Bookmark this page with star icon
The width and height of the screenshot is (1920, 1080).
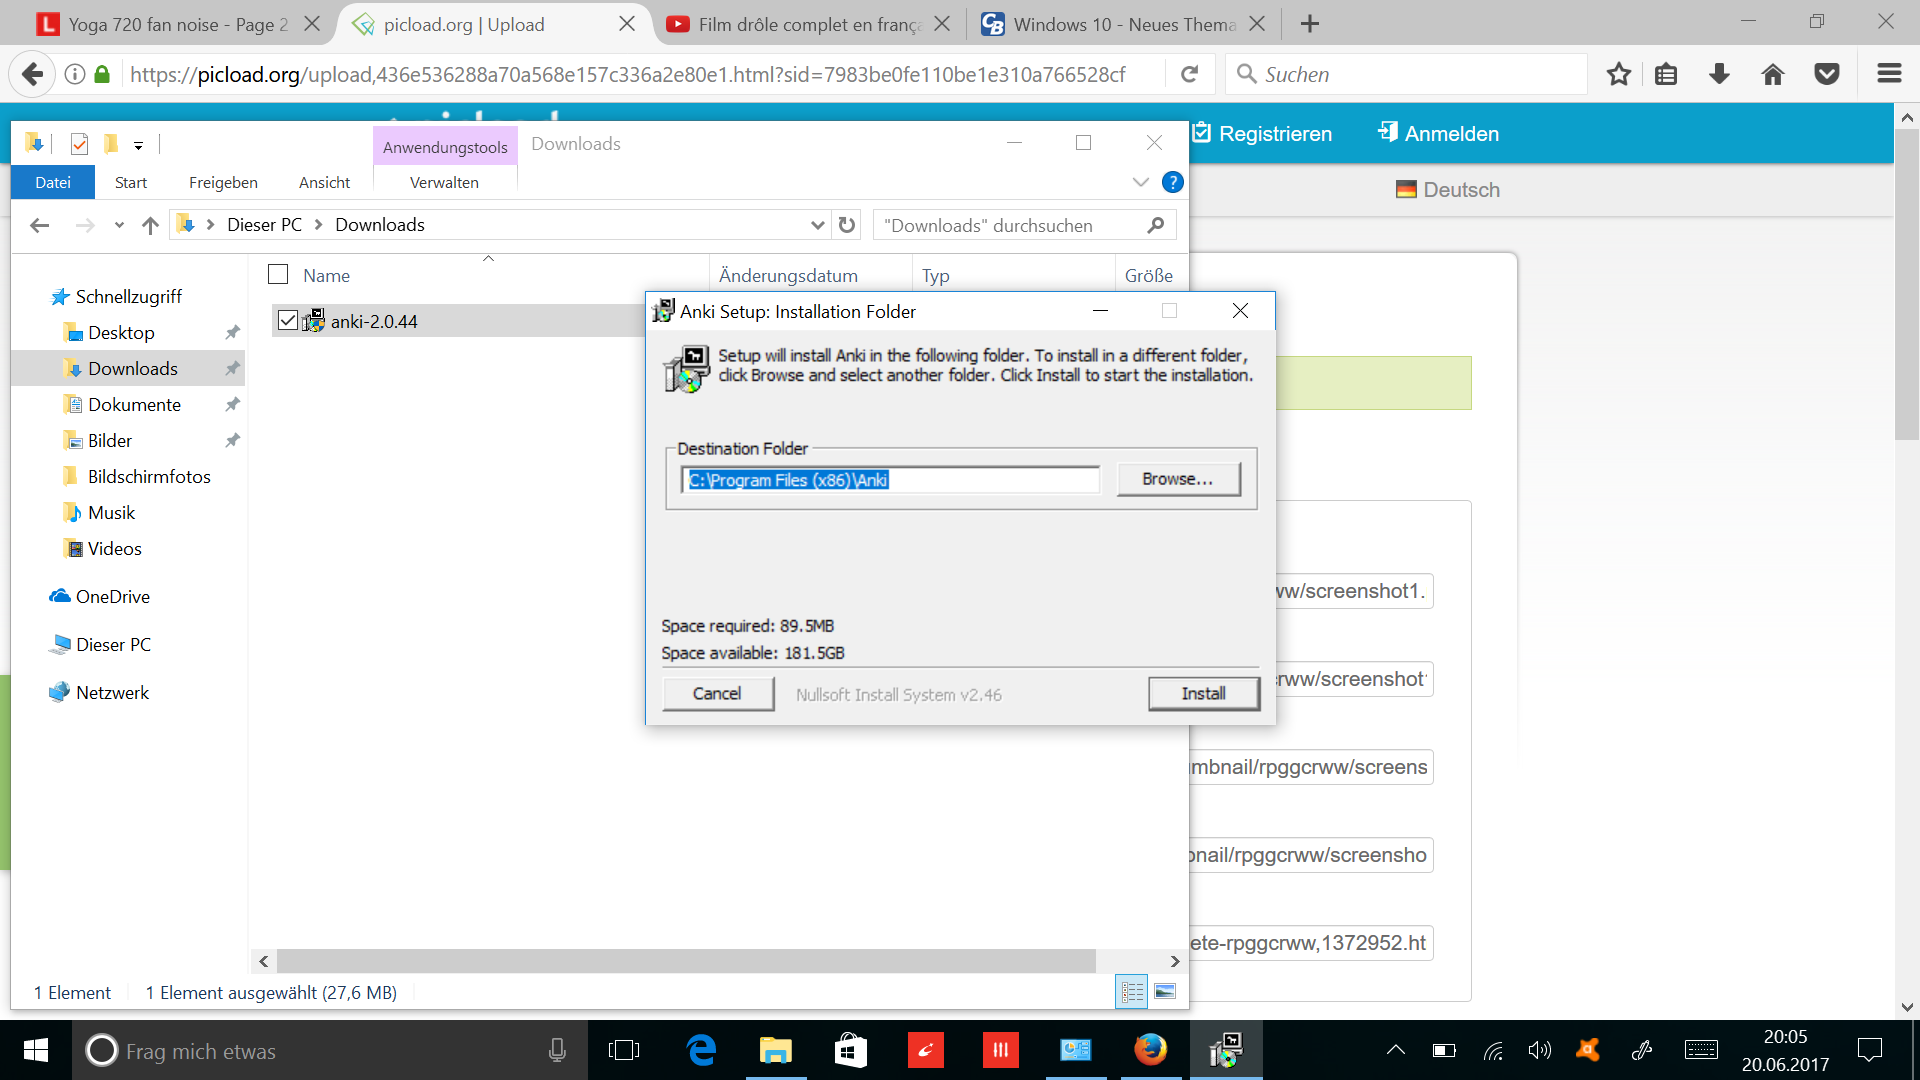click(x=1618, y=74)
